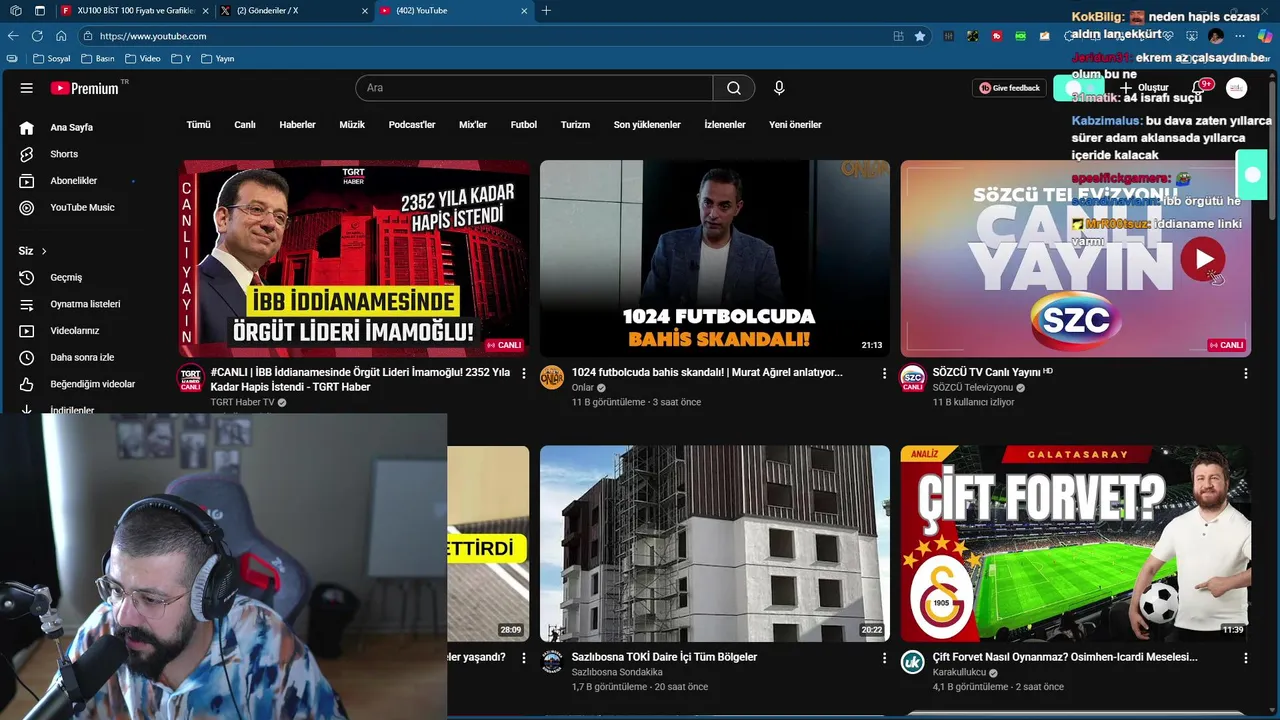Open the YouTube hamburger guide menu

(x=27, y=88)
